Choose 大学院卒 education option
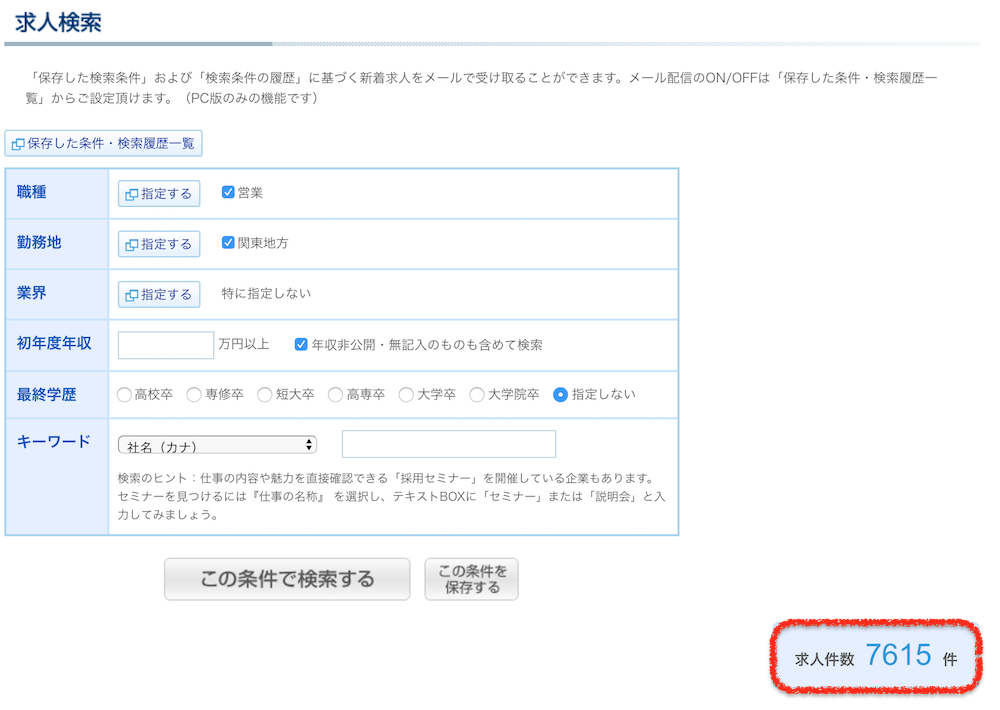Screen dimensions: 1000x710 tap(477, 395)
